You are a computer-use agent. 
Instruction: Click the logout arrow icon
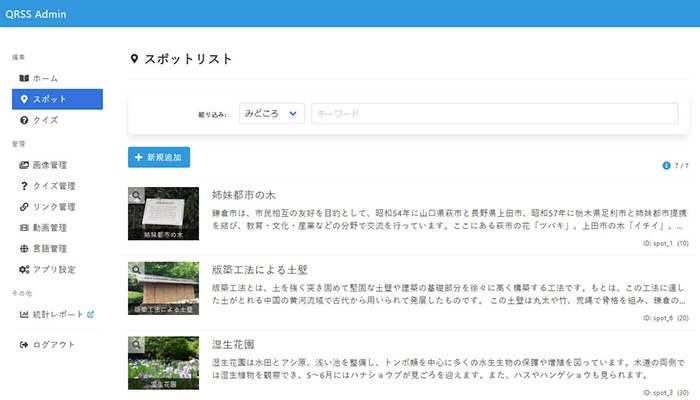tap(24, 345)
